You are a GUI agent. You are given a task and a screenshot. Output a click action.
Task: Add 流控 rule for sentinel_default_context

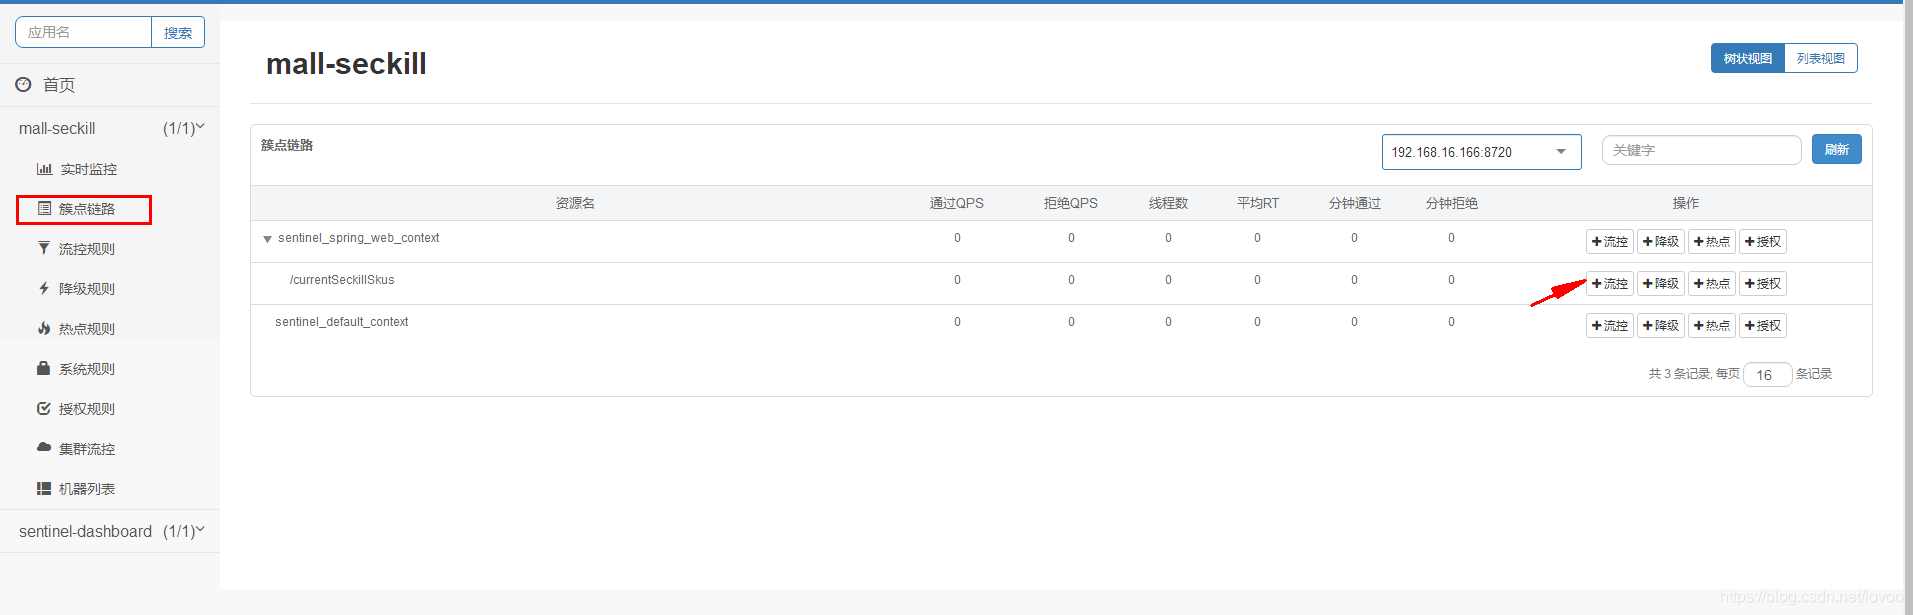coord(1609,326)
